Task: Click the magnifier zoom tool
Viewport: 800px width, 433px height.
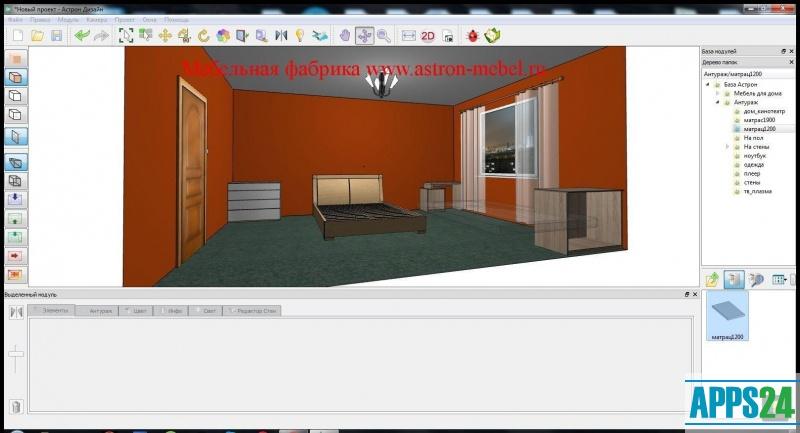Action: 384,36
